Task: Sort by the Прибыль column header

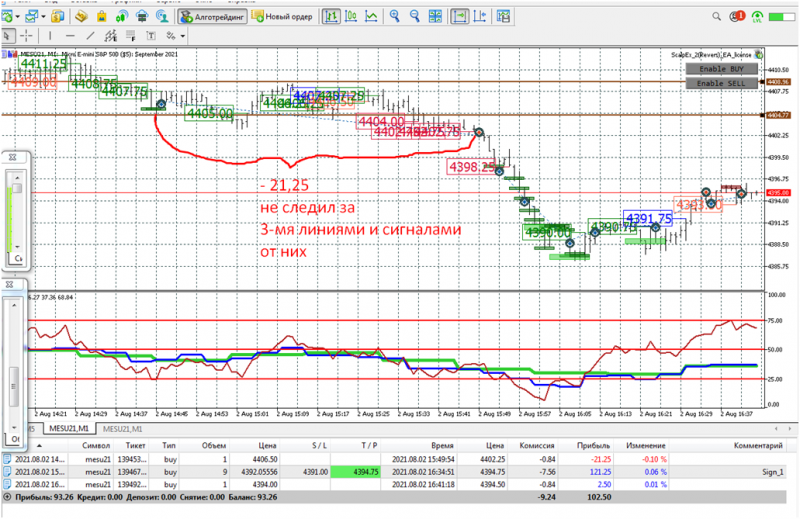Action: click(593, 446)
